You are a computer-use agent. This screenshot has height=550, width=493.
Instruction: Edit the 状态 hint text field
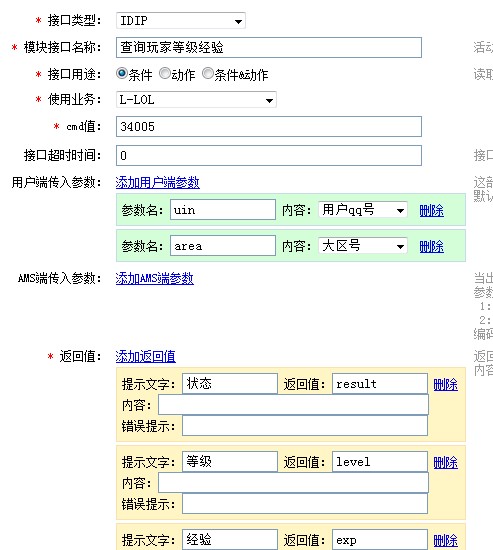click(230, 383)
